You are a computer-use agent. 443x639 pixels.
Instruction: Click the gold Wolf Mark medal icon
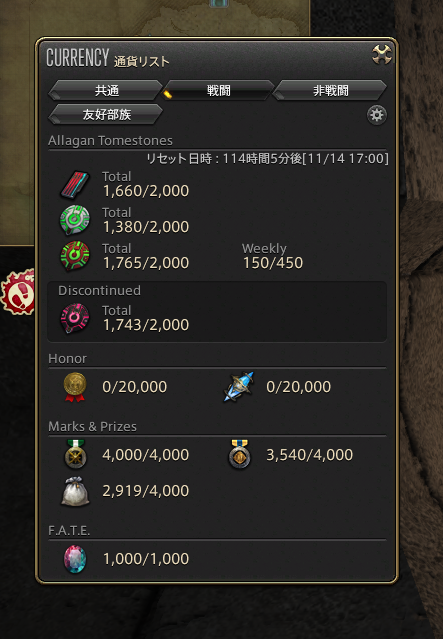click(x=75, y=387)
